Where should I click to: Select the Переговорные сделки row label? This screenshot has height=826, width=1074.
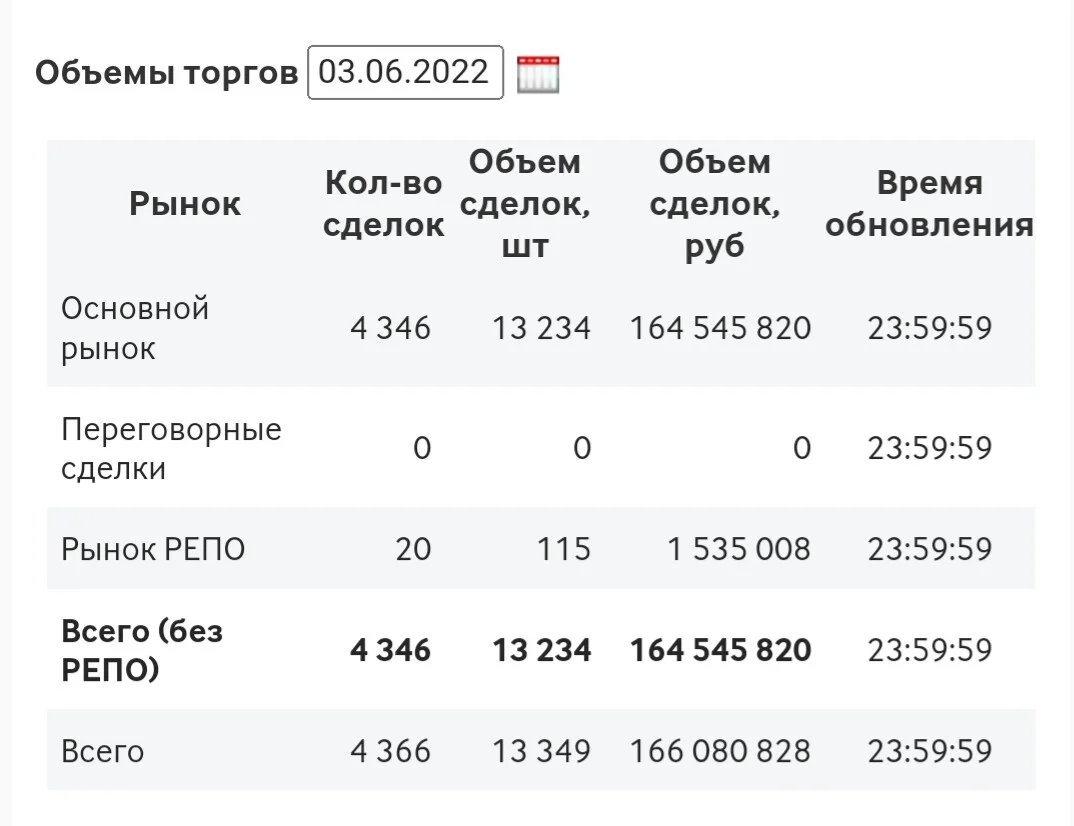[x=171, y=449]
